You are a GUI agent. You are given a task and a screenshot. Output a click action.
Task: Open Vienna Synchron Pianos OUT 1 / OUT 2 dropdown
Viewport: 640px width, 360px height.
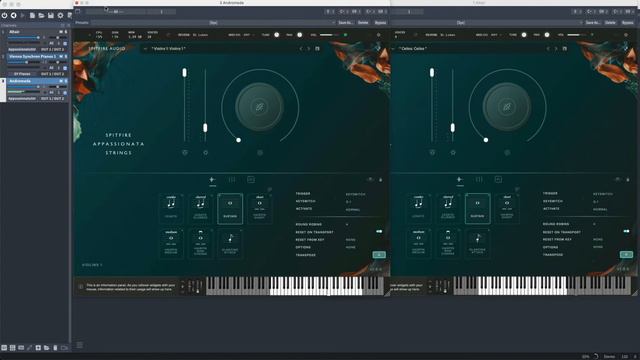click(52, 74)
